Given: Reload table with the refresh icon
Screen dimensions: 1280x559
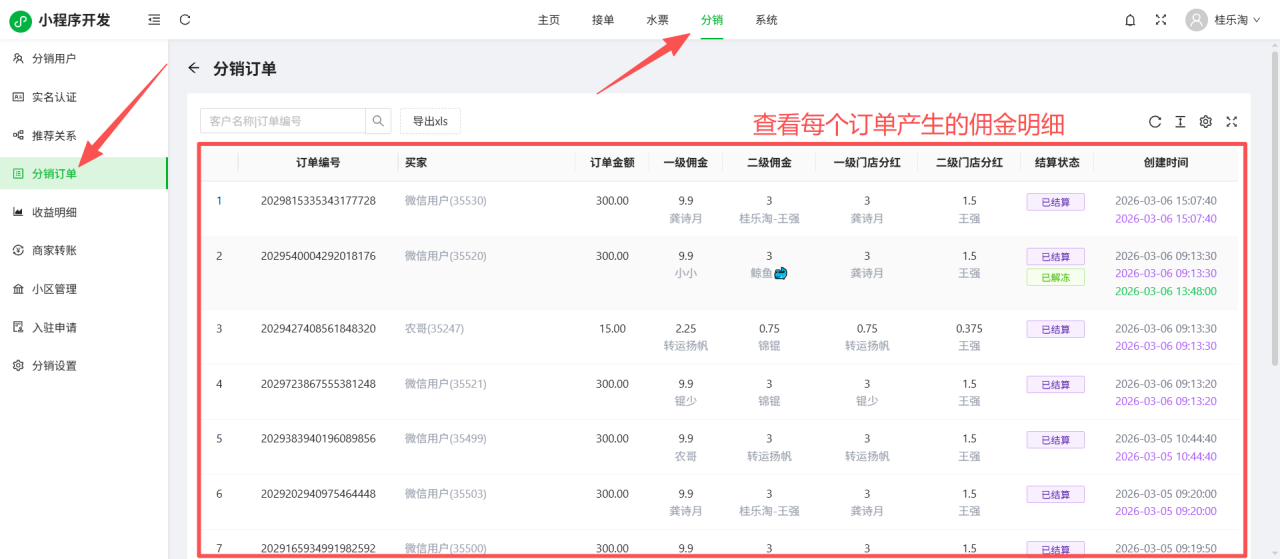Looking at the screenshot, I should [x=1155, y=122].
